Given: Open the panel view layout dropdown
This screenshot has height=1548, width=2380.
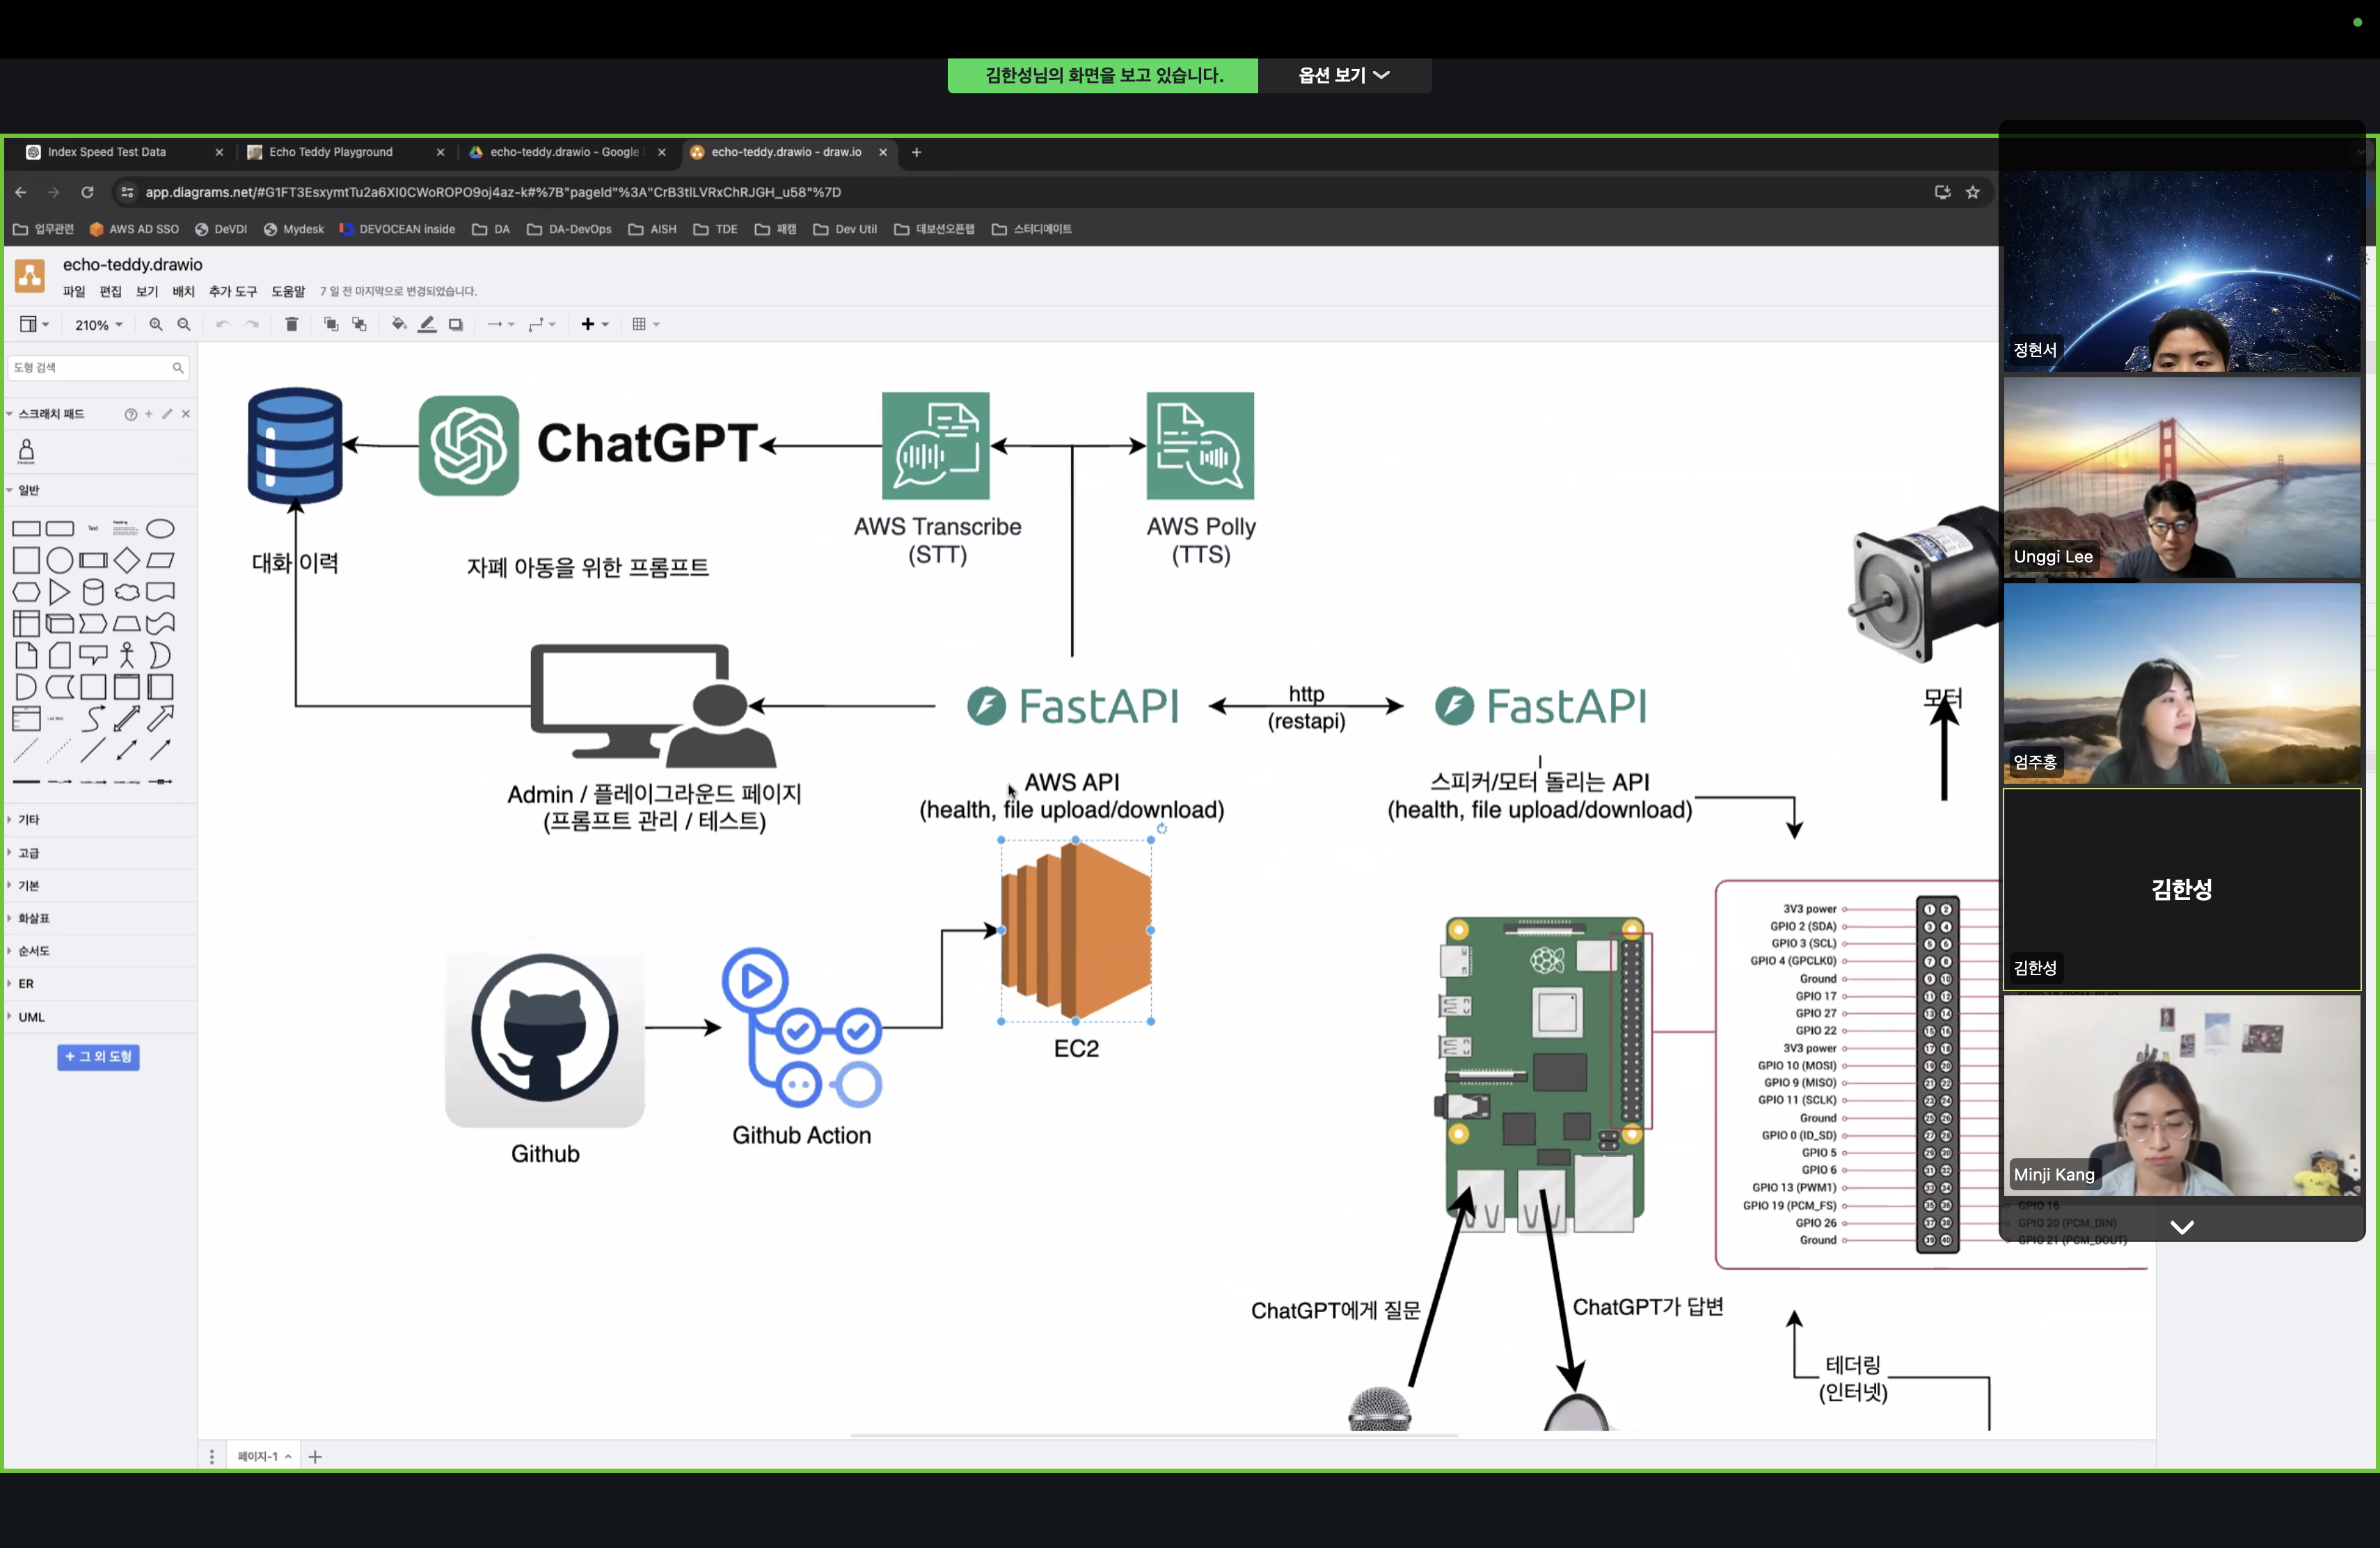Looking at the screenshot, I should point(34,324).
